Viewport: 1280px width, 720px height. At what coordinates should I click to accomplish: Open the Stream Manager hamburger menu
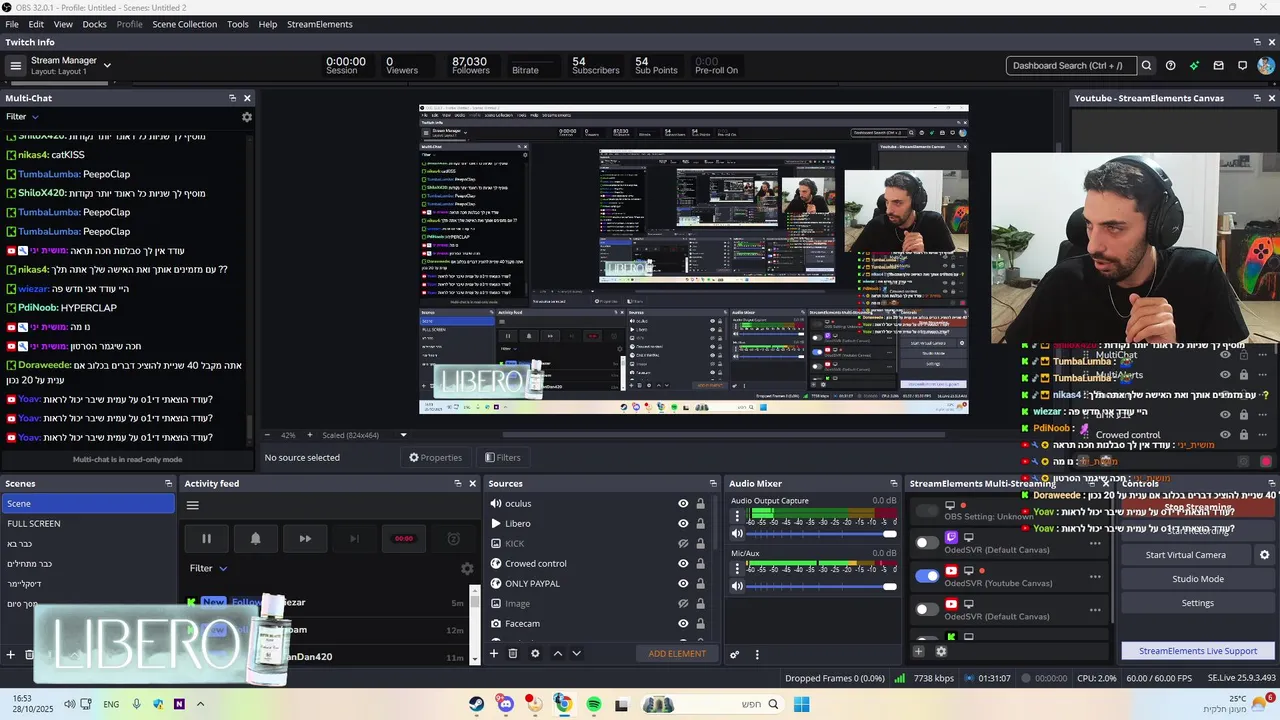[15, 66]
